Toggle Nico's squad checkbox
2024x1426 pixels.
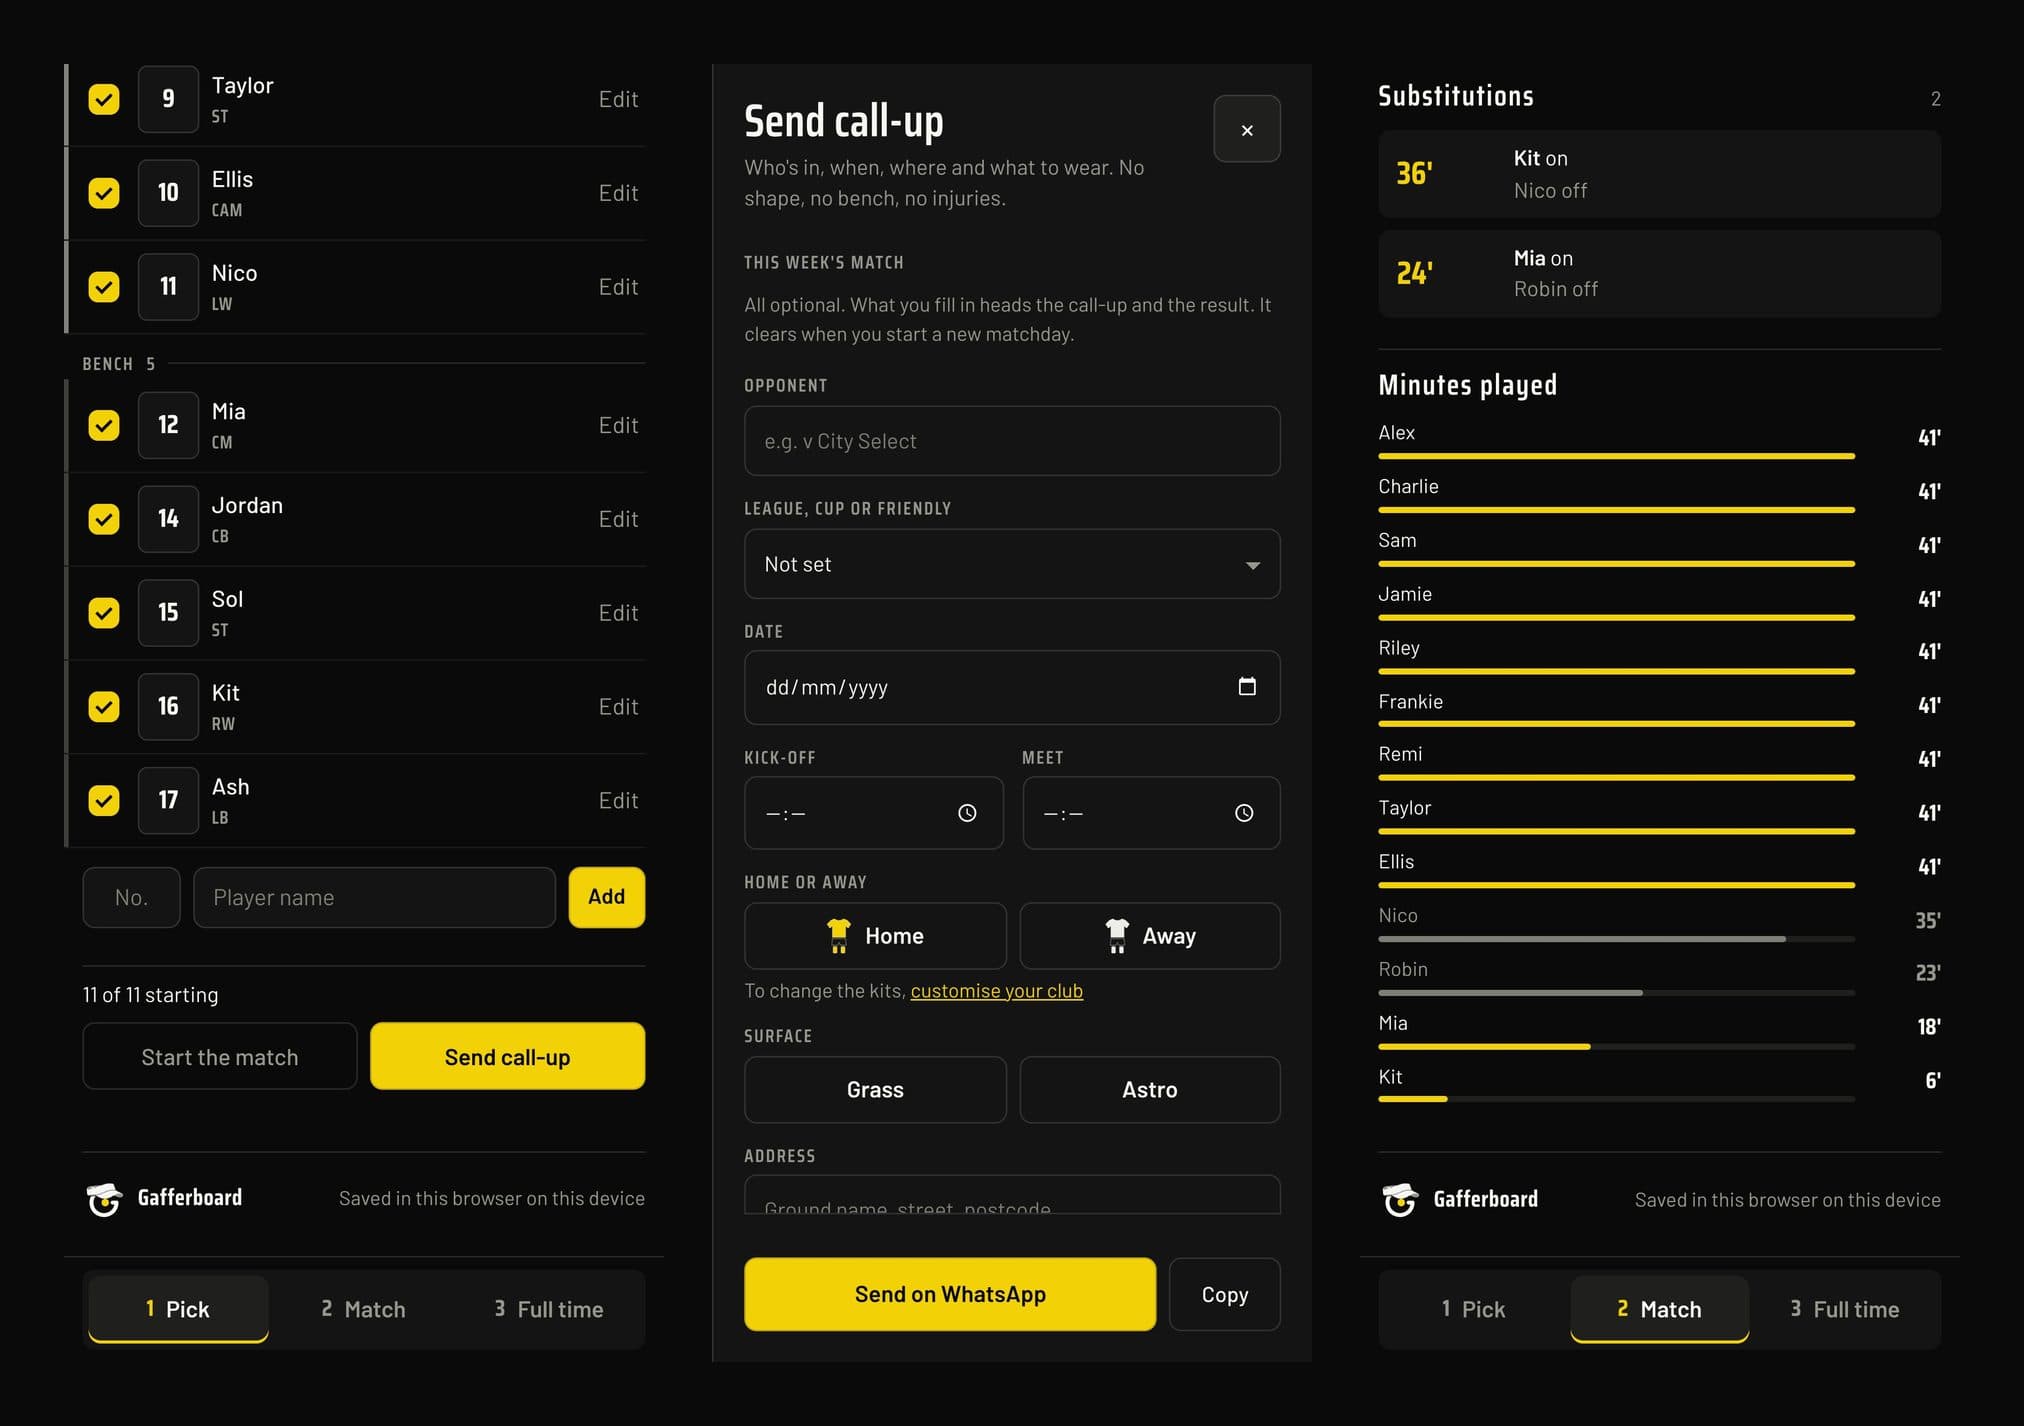point(104,287)
